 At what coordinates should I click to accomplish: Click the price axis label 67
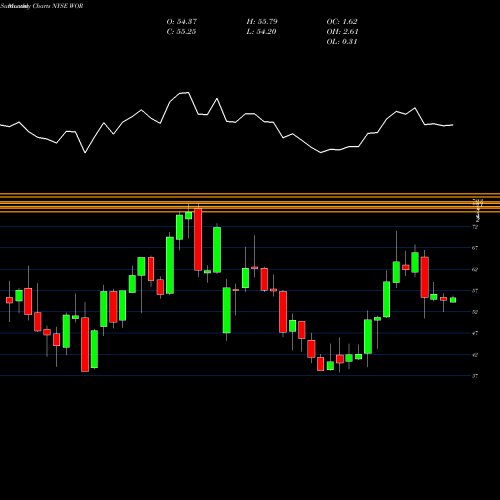475,248
